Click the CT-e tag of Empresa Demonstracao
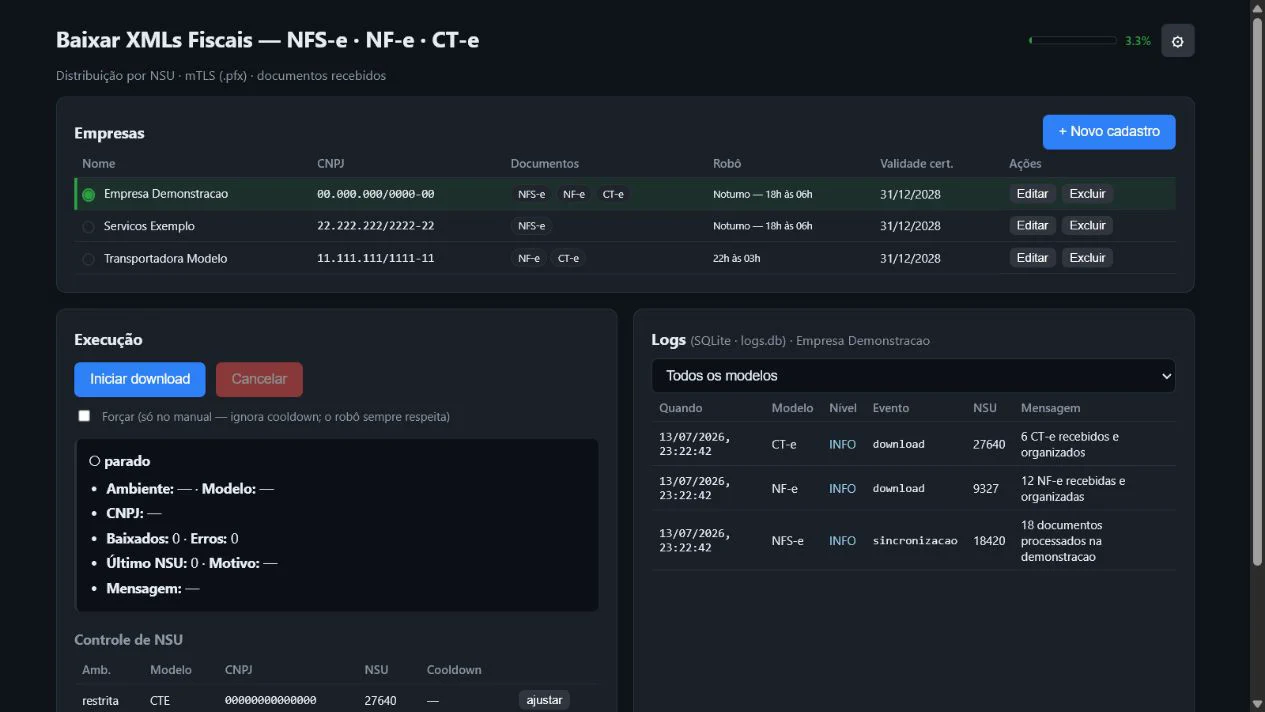The width and height of the screenshot is (1265, 712). pos(613,194)
